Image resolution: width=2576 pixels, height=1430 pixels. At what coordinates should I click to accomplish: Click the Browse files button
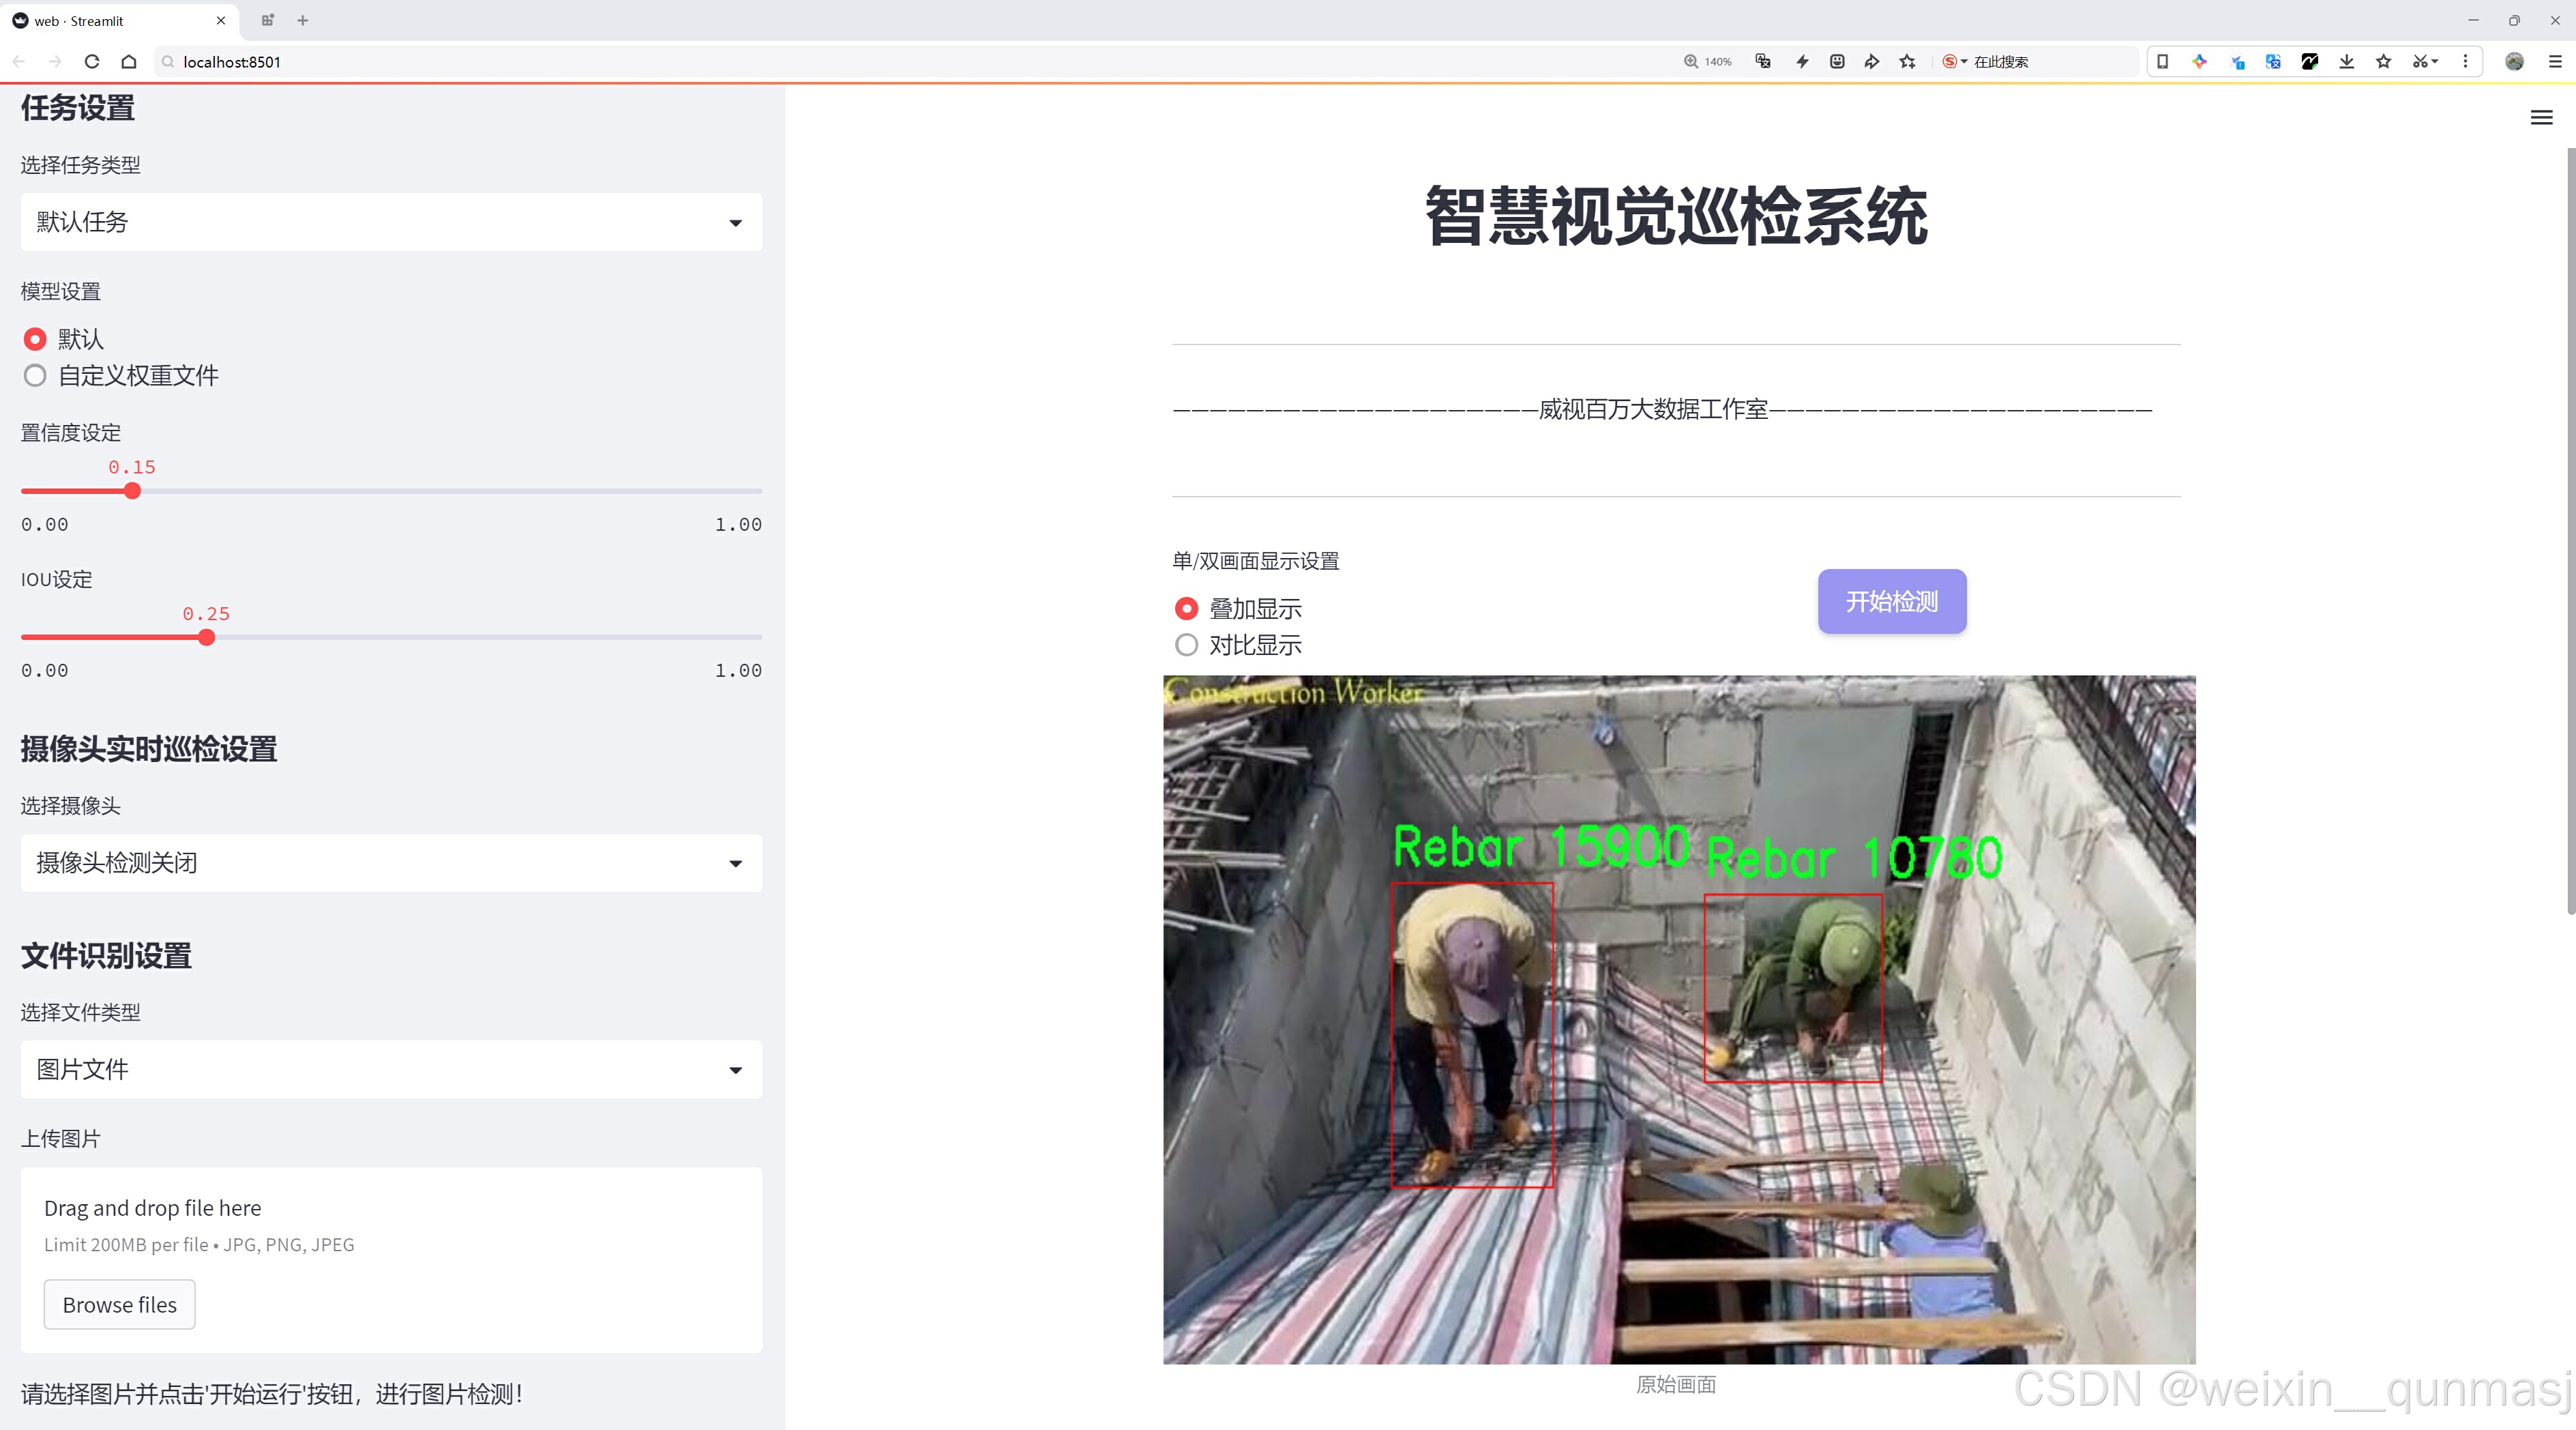(x=119, y=1305)
